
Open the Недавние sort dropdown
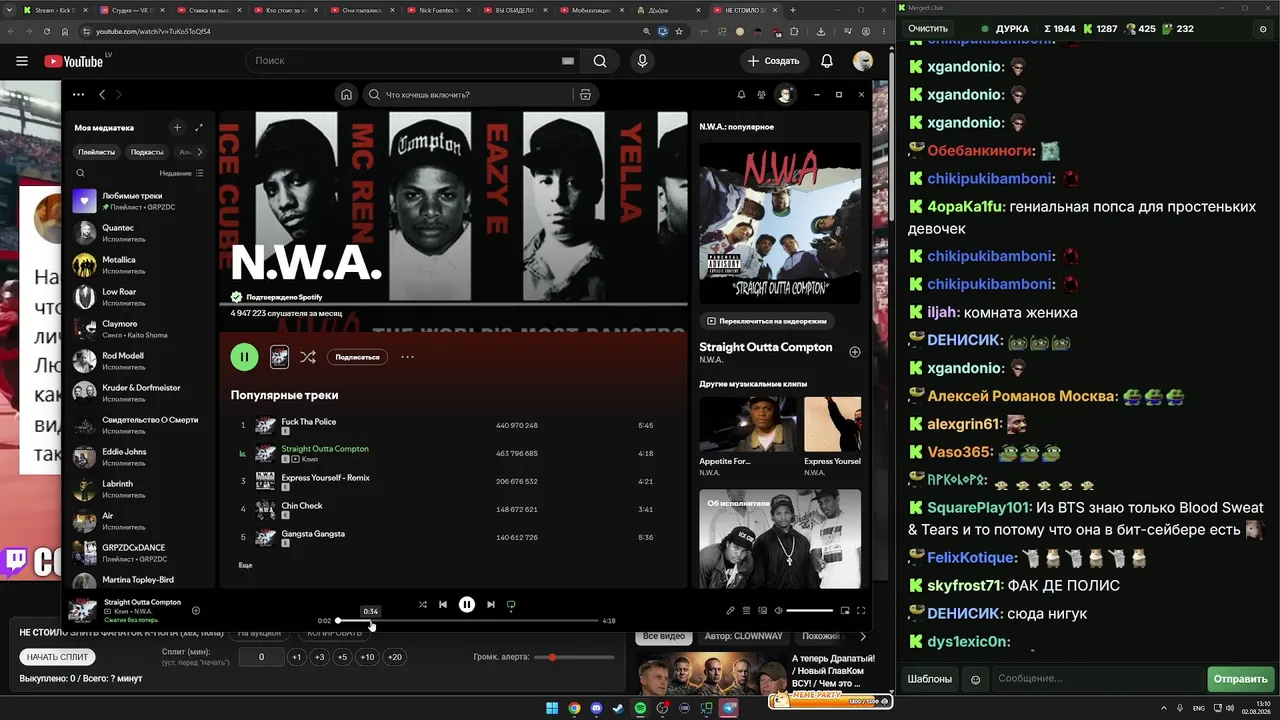click(182, 173)
